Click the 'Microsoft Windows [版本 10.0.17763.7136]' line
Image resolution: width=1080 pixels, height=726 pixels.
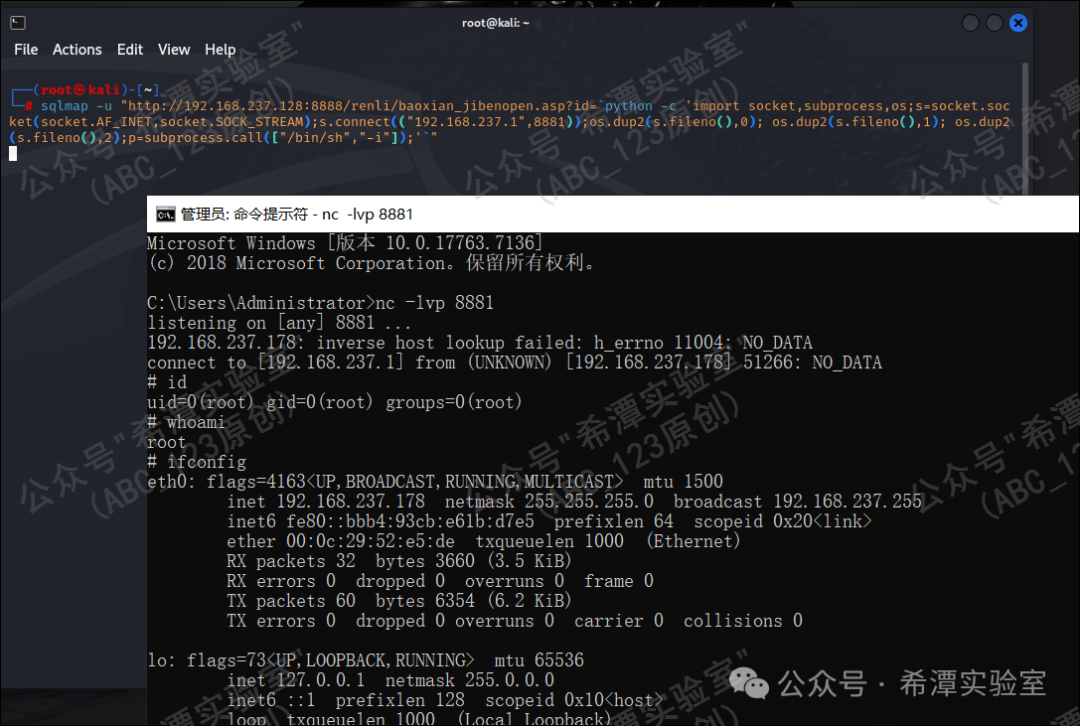pos(345,243)
